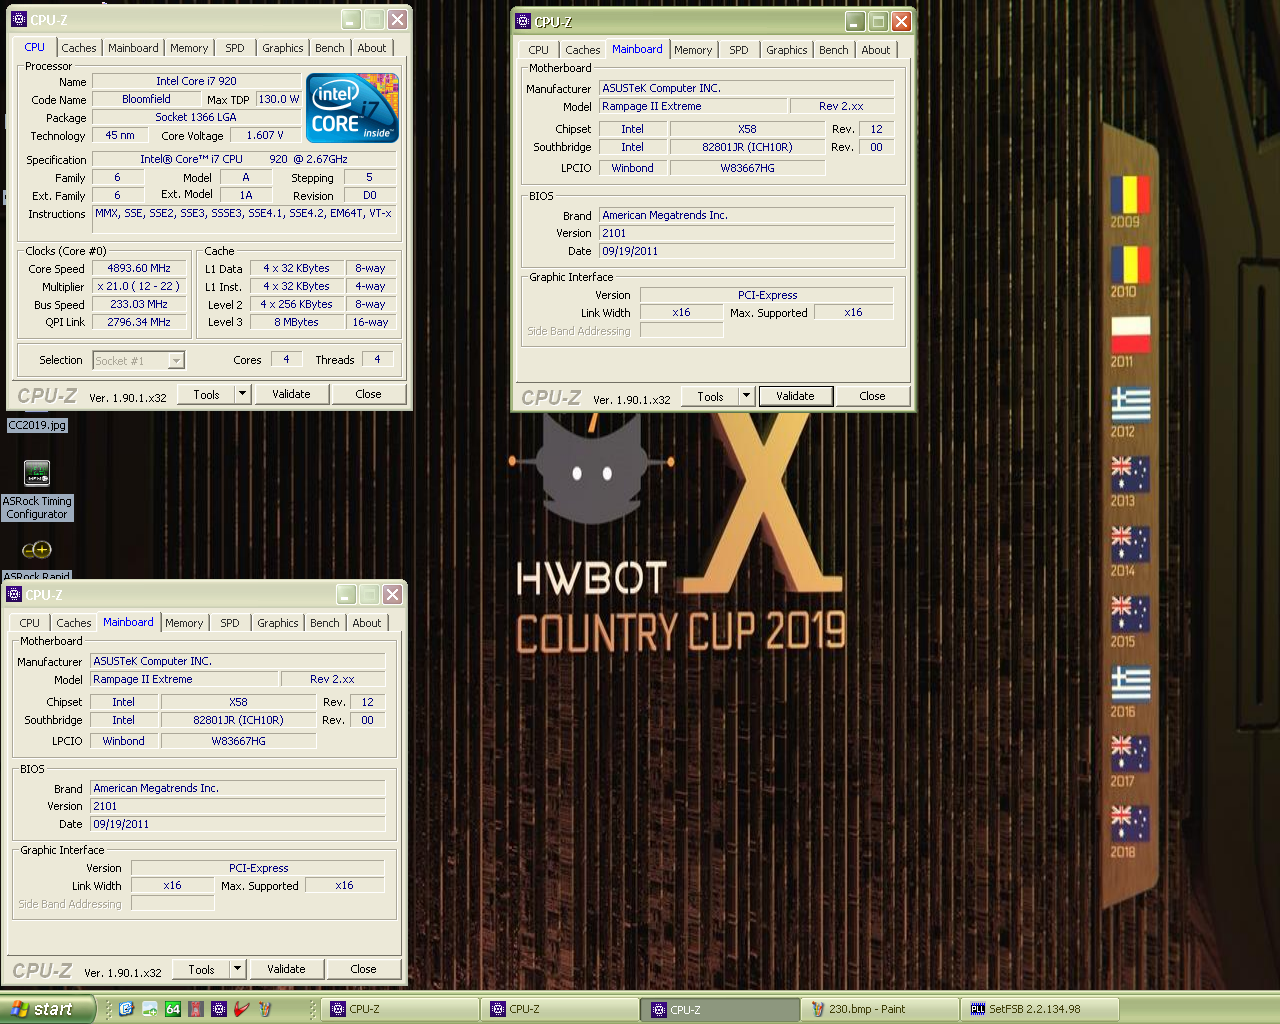The height and width of the screenshot is (1024, 1280).
Task: Open 230.bmp - Paint from the taskbar
Action: click(x=879, y=1009)
